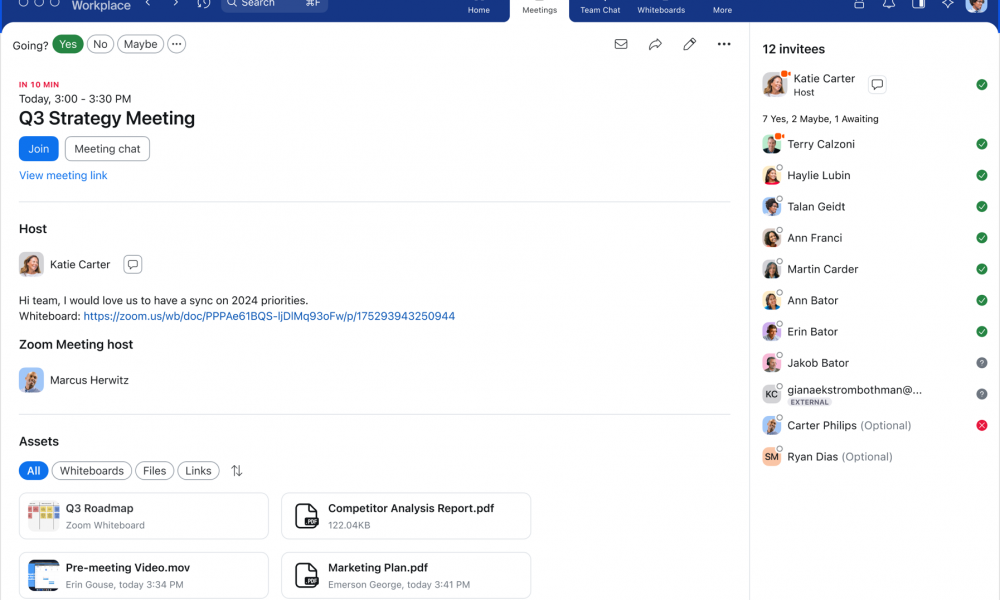Switch to Team Chat tab
The width and height of the screenshot is (1000, 600).
(x=600, y=9)
